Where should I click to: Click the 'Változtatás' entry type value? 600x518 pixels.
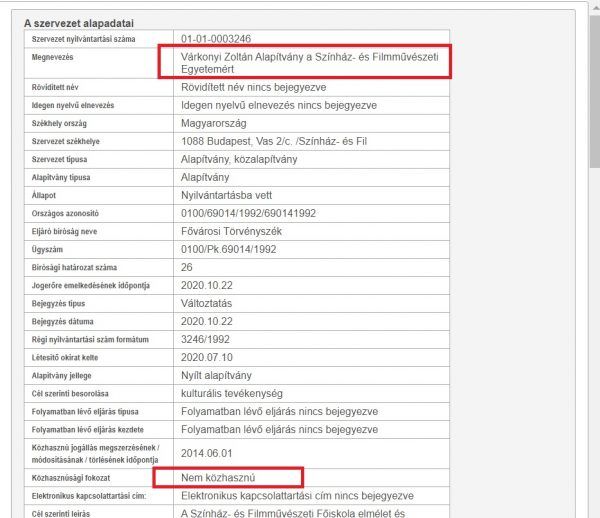[x=206, y=303]
